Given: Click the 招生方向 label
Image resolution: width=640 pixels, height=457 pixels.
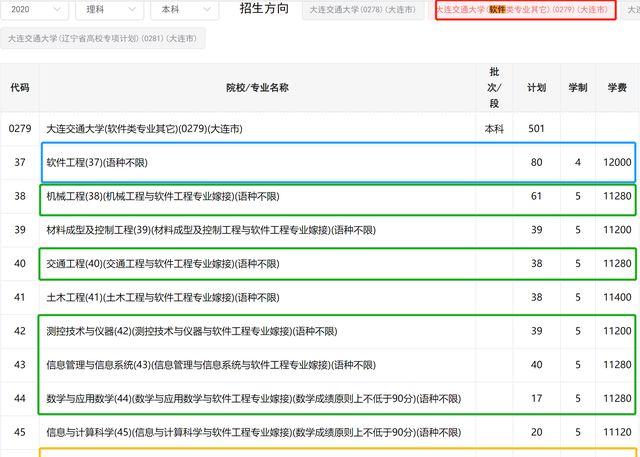Looking at the screenshot, I should click(x=264, y=8).
